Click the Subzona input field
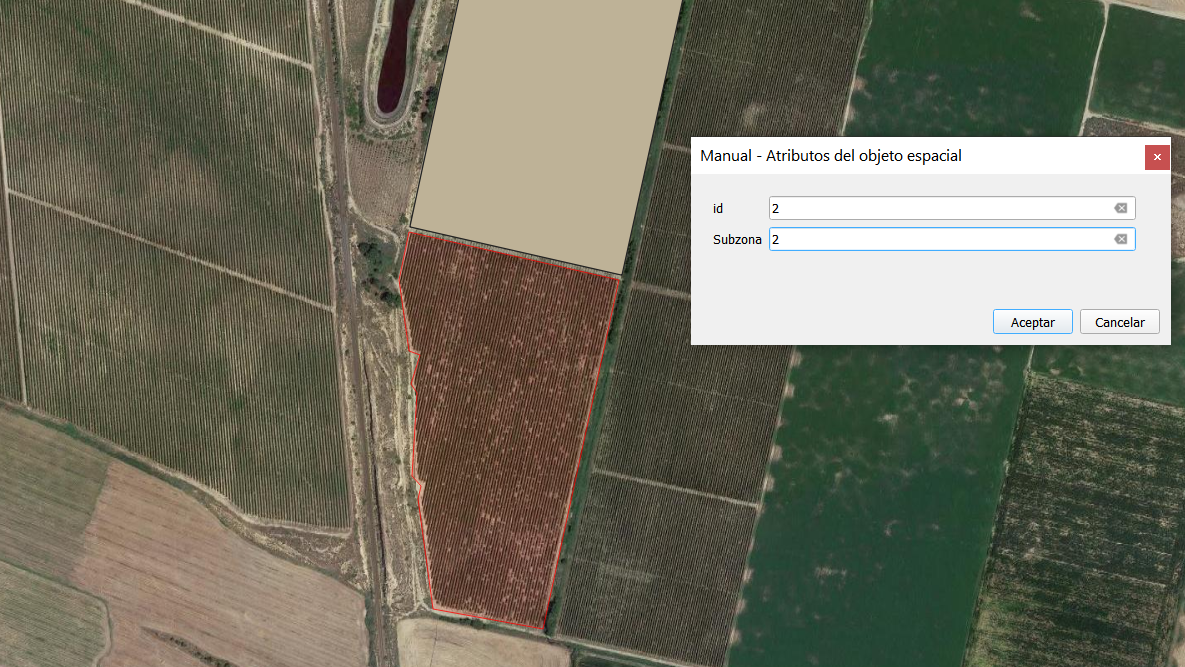1185x667 pixels. 951,239
